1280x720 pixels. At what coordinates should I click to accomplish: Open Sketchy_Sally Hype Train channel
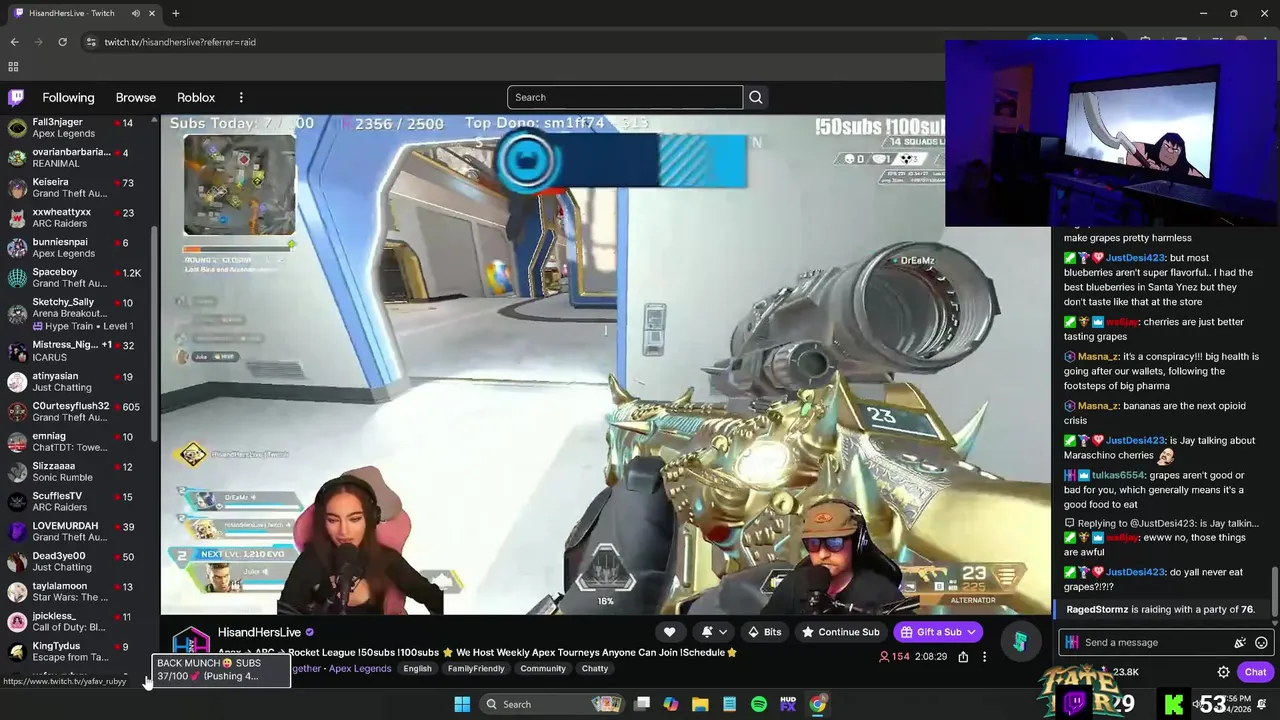(x=78, y=313)
